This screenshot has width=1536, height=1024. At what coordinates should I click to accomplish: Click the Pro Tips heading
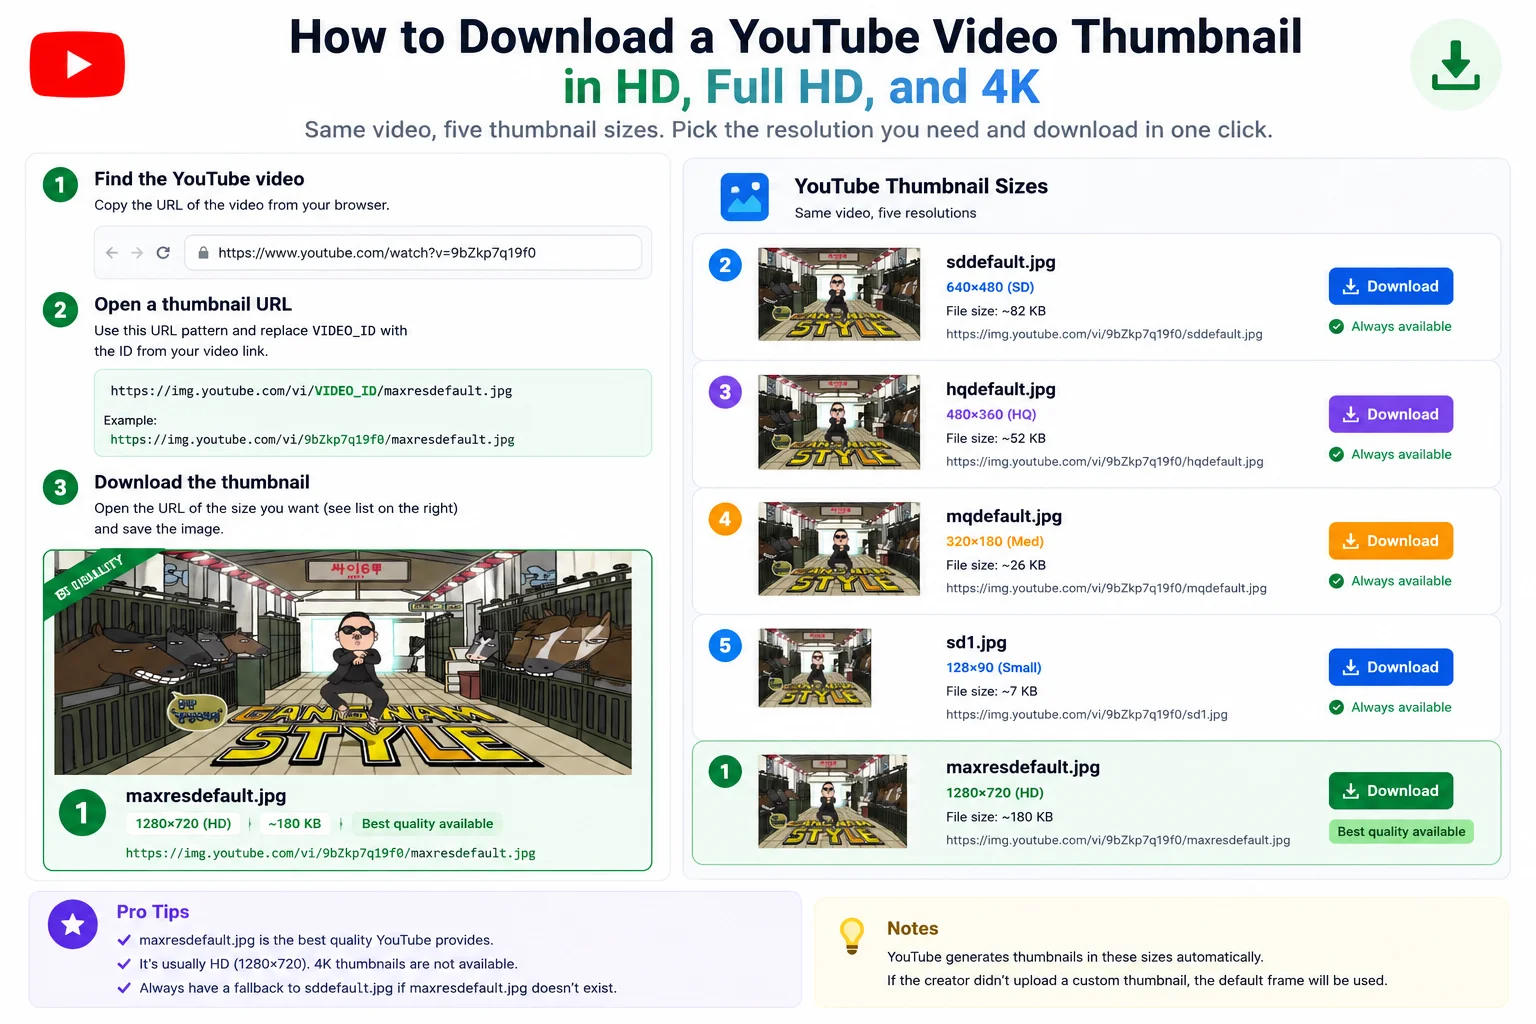coord(153,912)
